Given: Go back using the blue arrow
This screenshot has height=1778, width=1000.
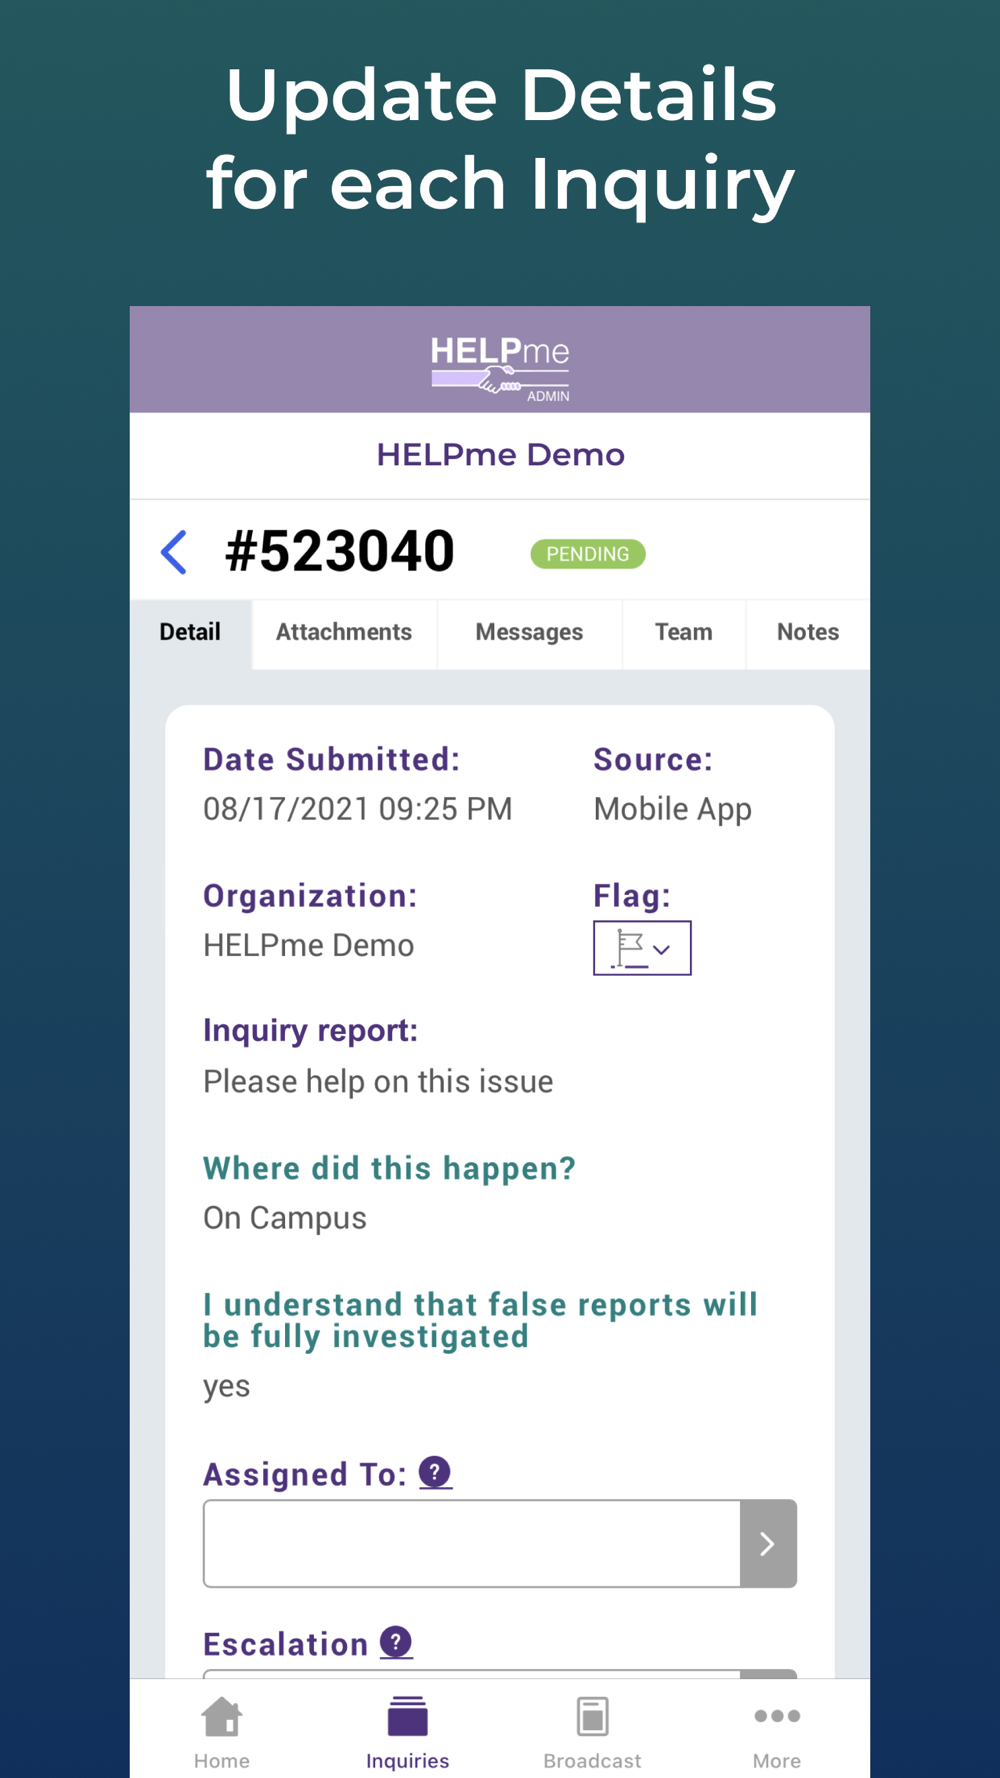Looking at the screenshot, I should 174,552.
